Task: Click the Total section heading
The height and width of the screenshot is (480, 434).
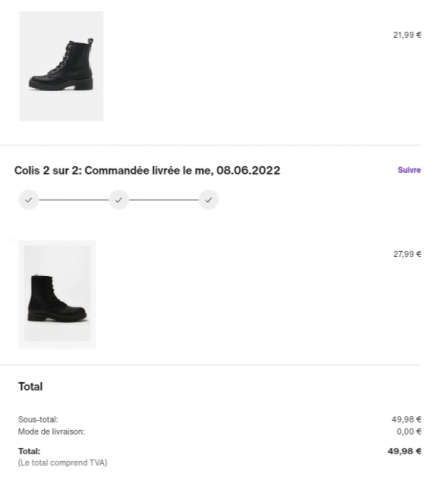Action: click(x=30, y=387)
